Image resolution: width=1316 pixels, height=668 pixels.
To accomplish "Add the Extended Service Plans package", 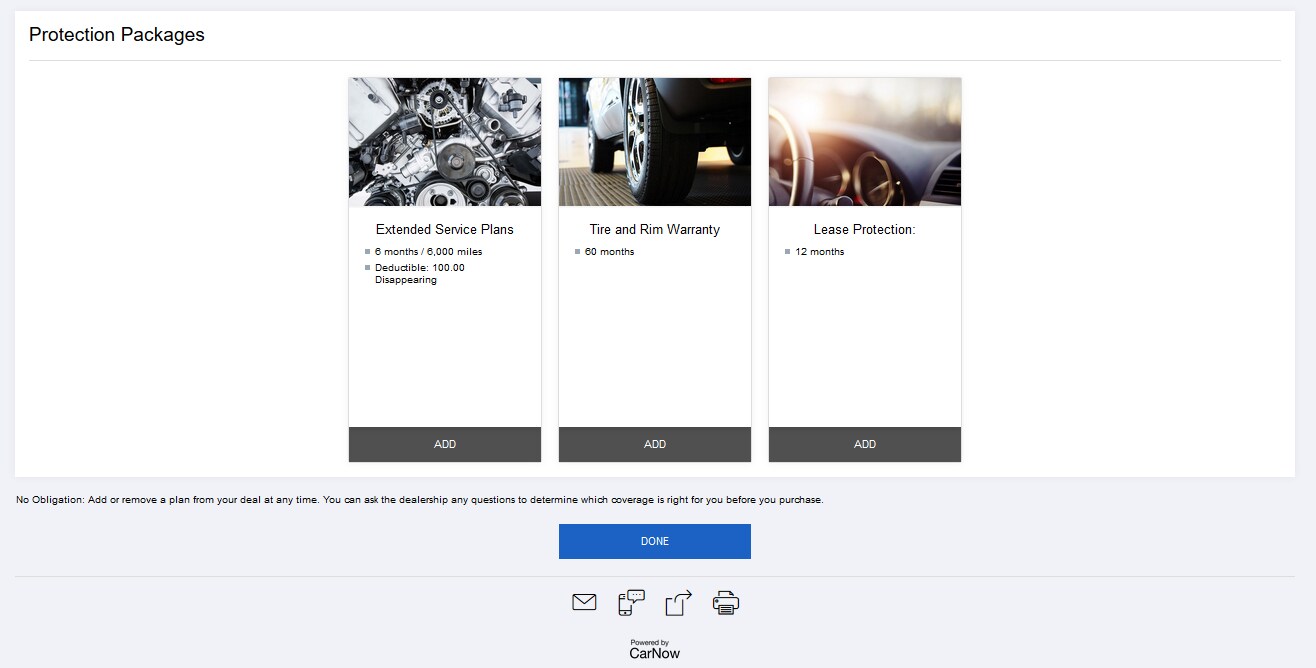I will 445,444.
